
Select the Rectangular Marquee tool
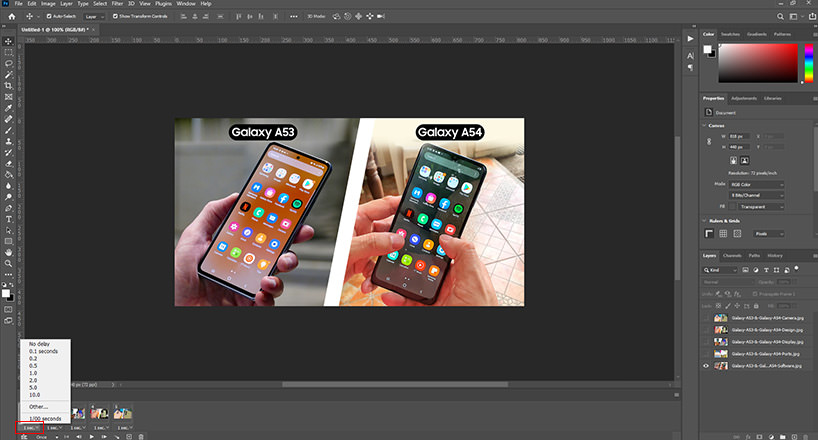[x=8, y=52]
